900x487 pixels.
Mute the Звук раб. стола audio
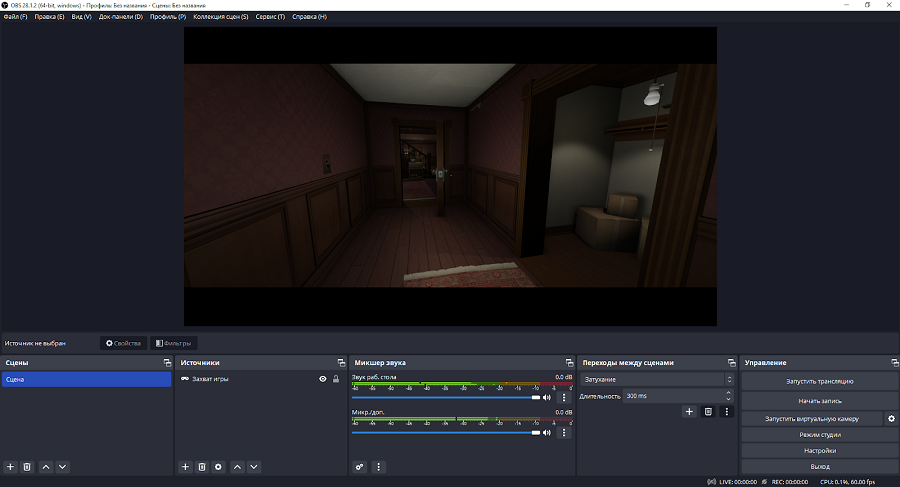(547, 397)
